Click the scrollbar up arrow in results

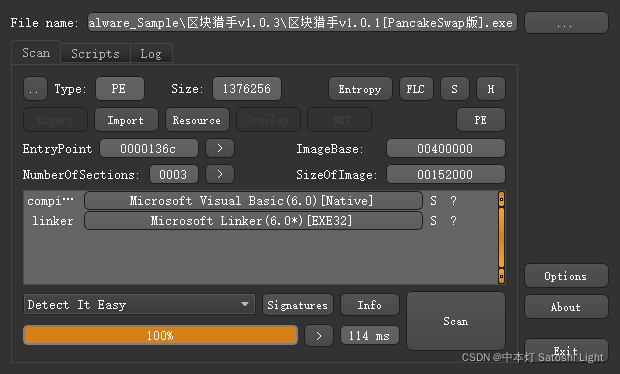(501, 200)
